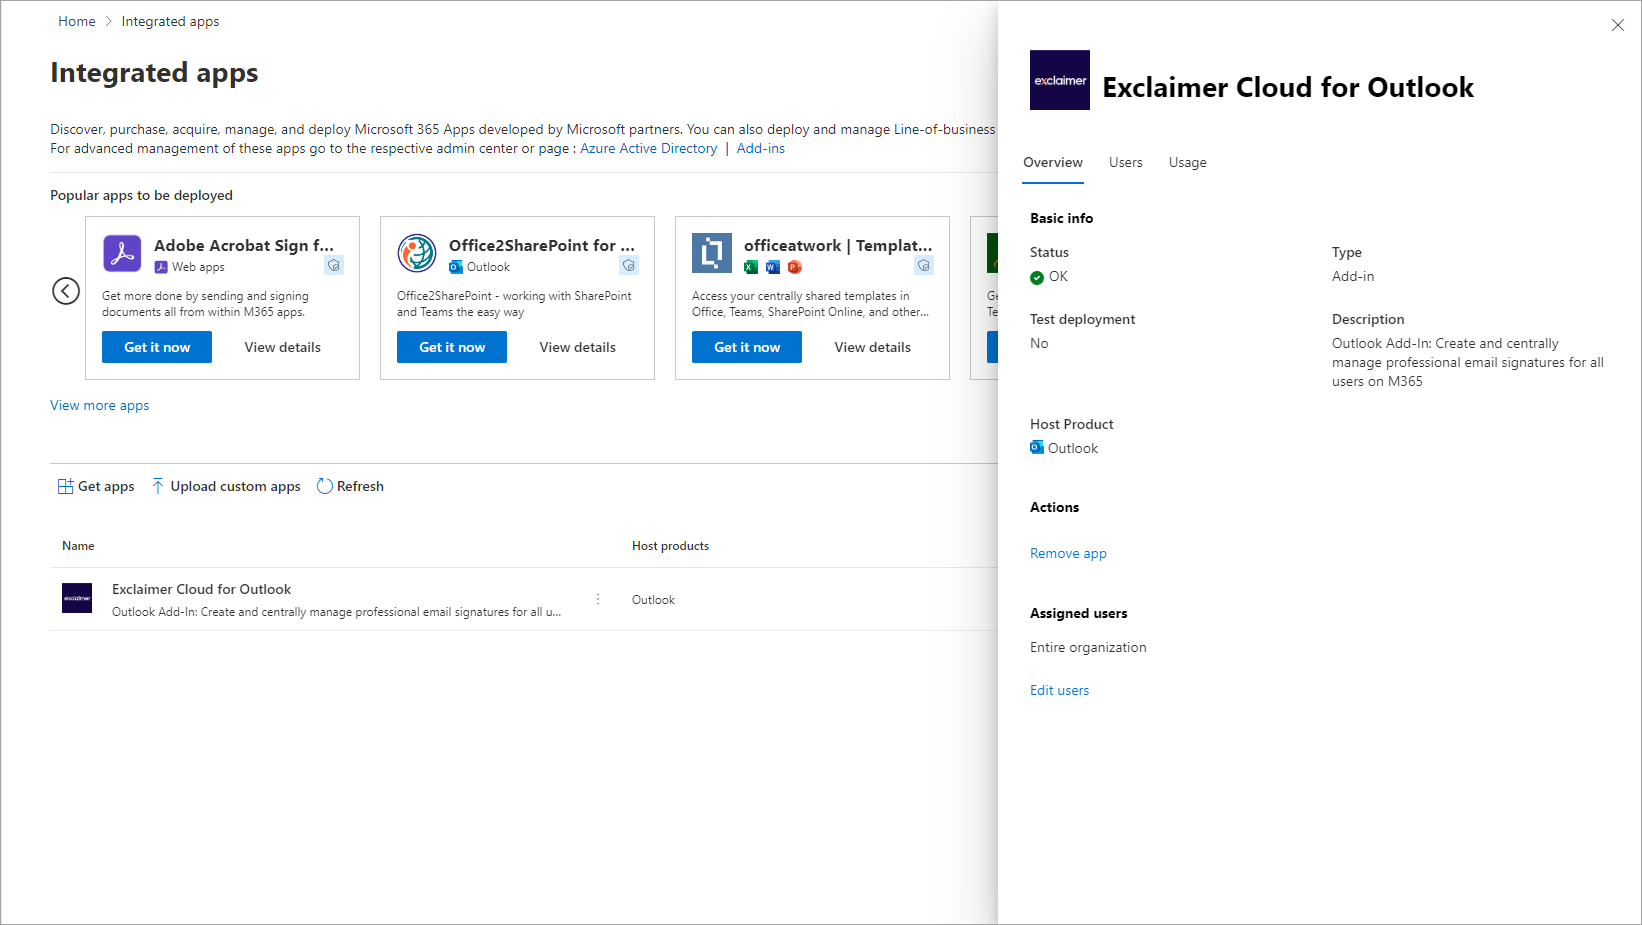Click Exclaimer row description text

coord(336,612)
